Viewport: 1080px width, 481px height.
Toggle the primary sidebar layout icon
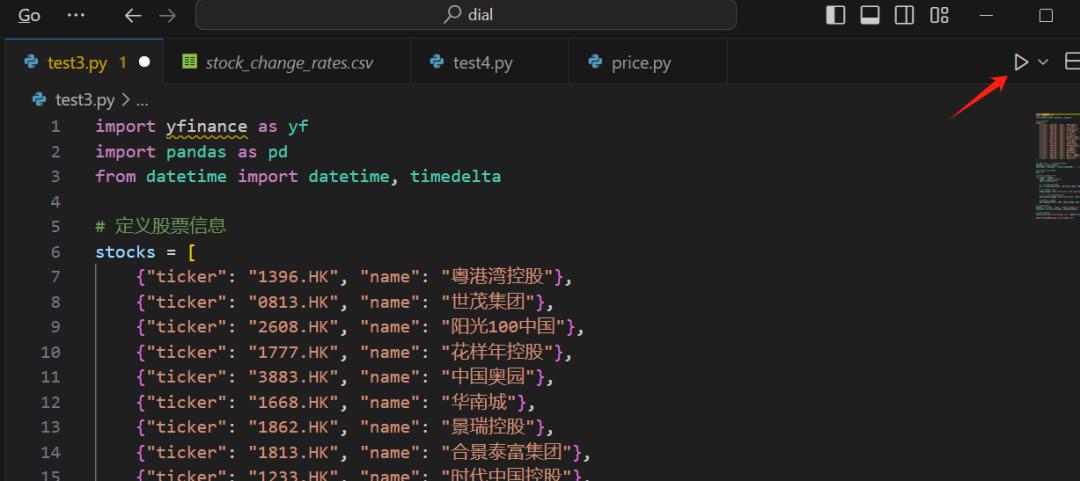836,15
